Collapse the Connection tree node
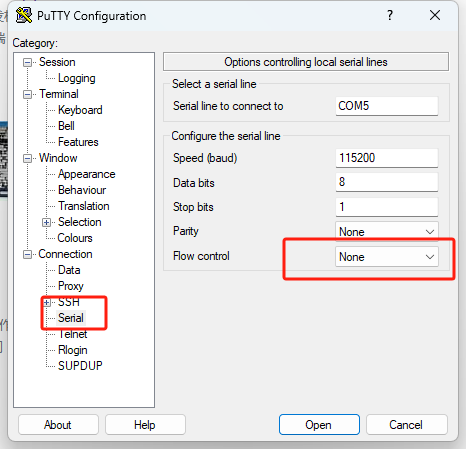This screenshot has width=466, height=449. click(x=27, y=254)
